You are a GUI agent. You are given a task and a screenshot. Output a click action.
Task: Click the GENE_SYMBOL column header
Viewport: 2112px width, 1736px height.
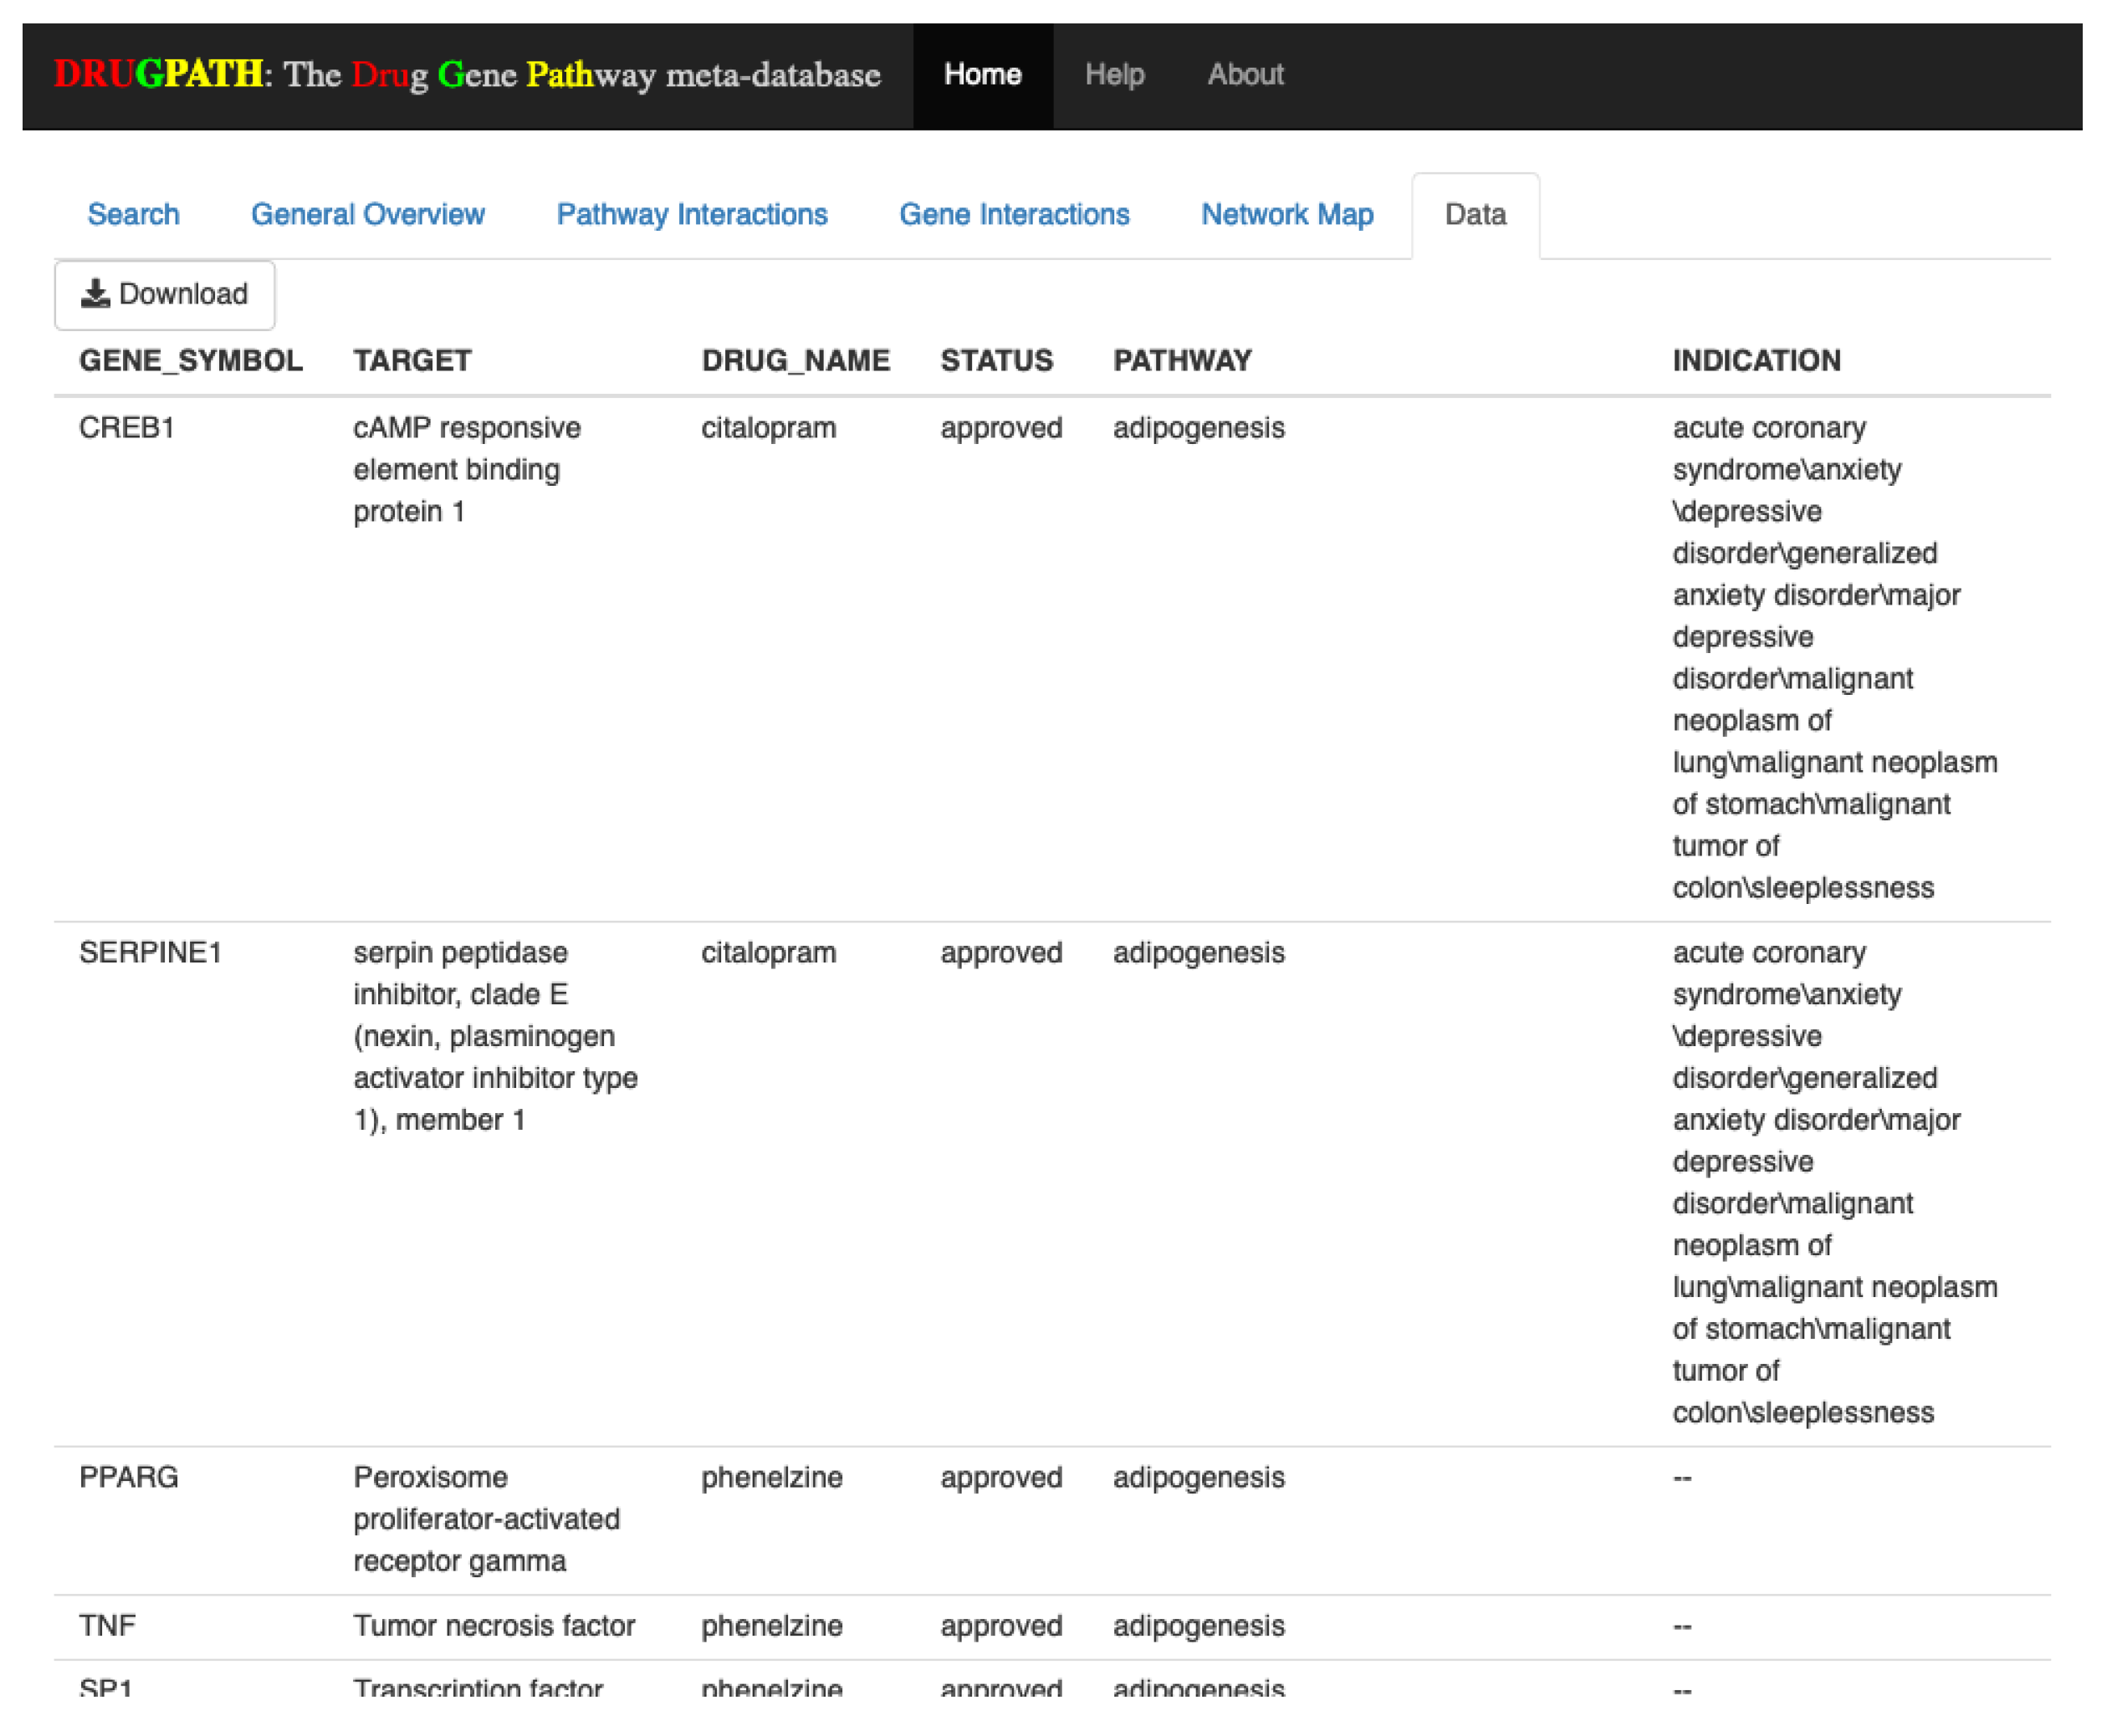click(190, 361)
